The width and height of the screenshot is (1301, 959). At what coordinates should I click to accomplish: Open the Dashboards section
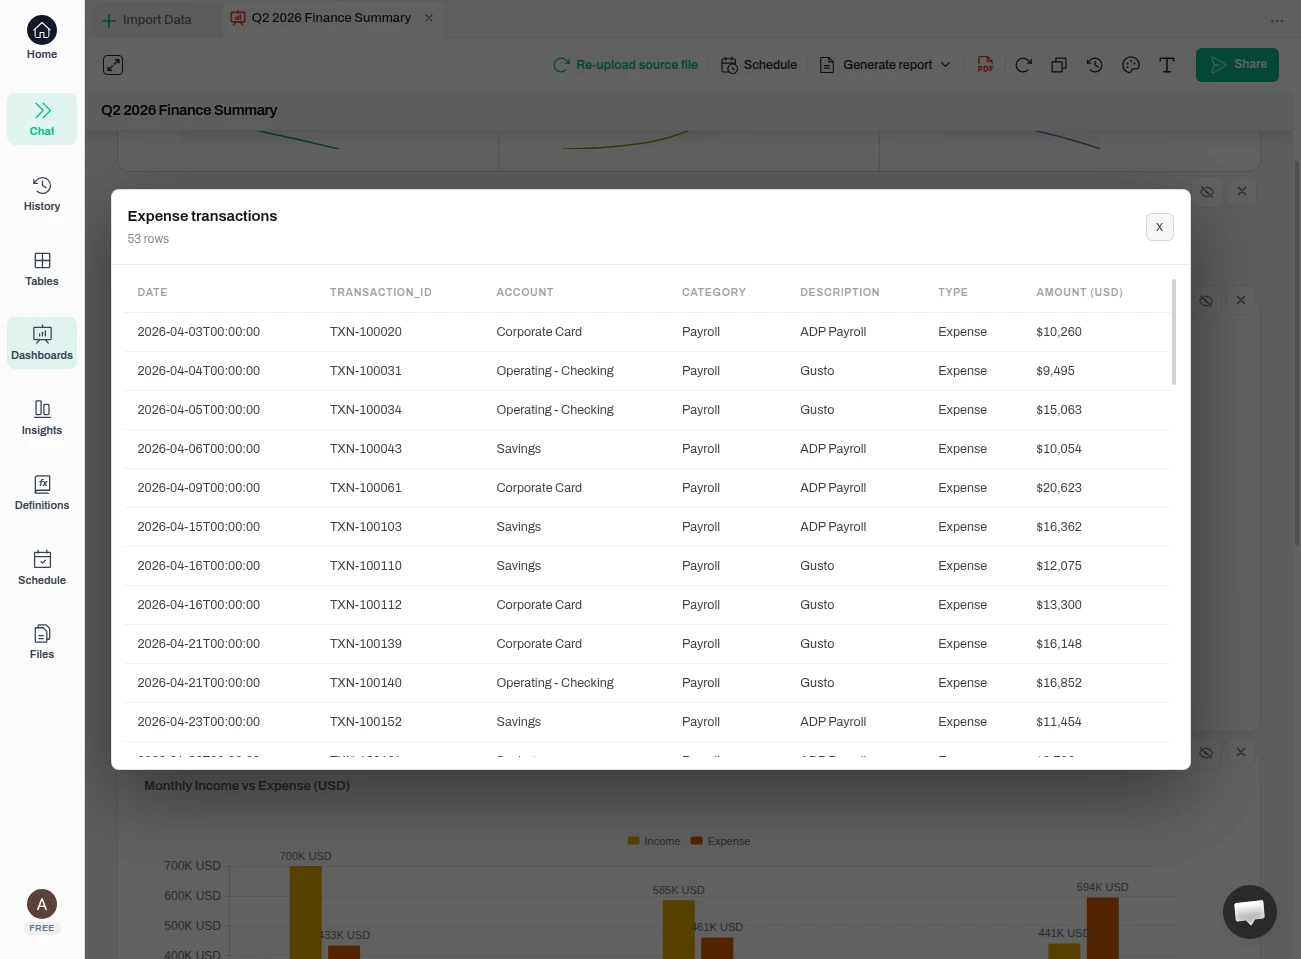[42, 343]
